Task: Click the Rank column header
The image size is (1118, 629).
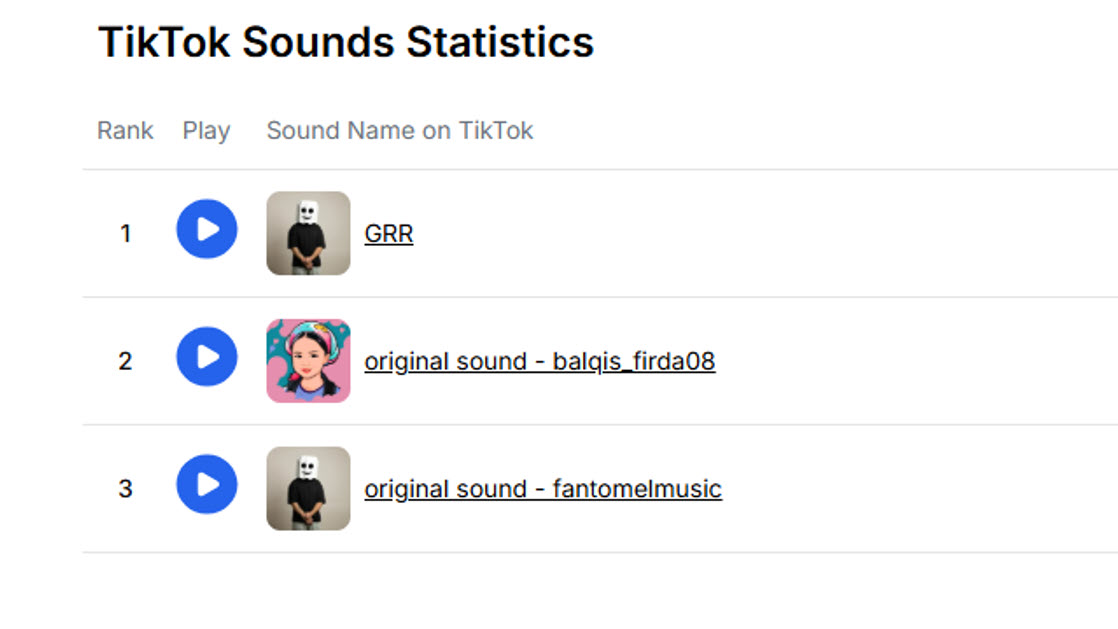Action: [x=125, y=131]
